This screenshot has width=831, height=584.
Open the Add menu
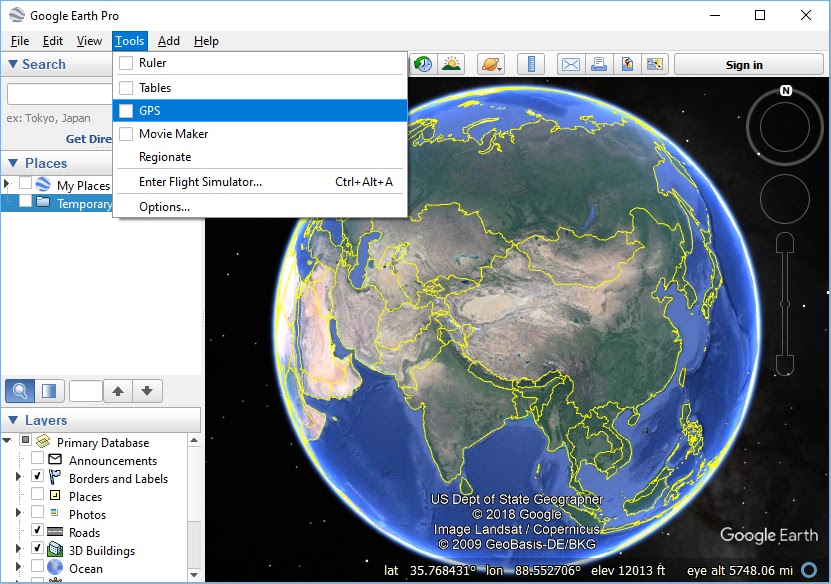click(x=169, y=41)
